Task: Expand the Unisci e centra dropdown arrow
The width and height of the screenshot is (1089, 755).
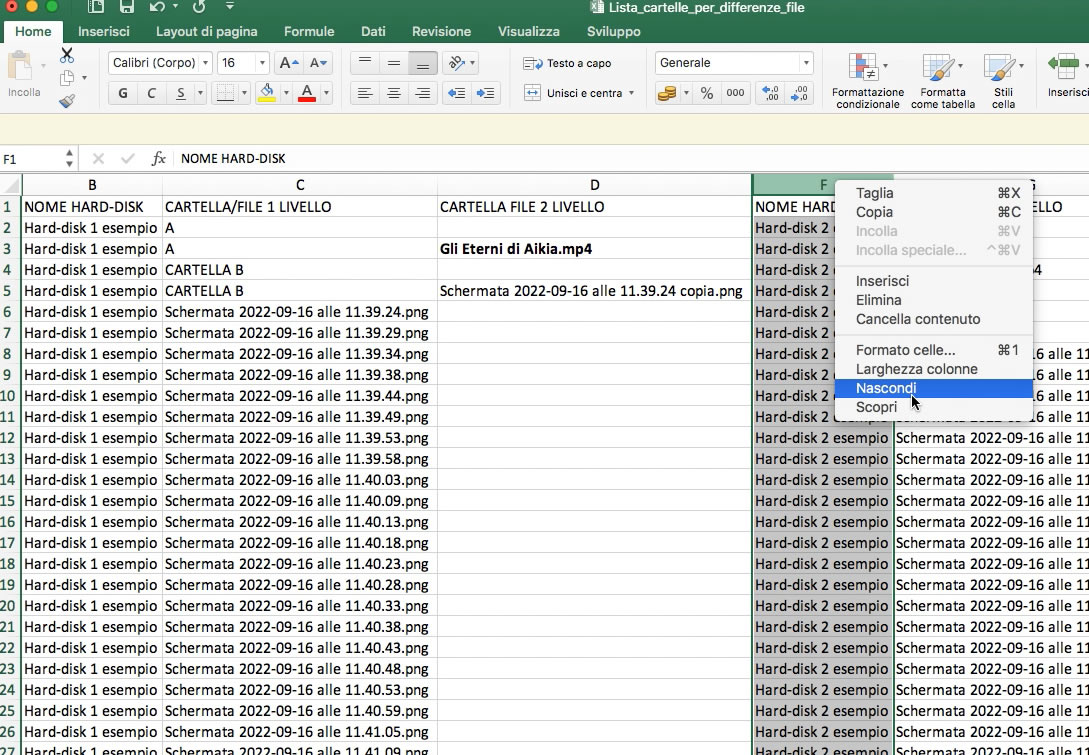Action: [631, 93]
